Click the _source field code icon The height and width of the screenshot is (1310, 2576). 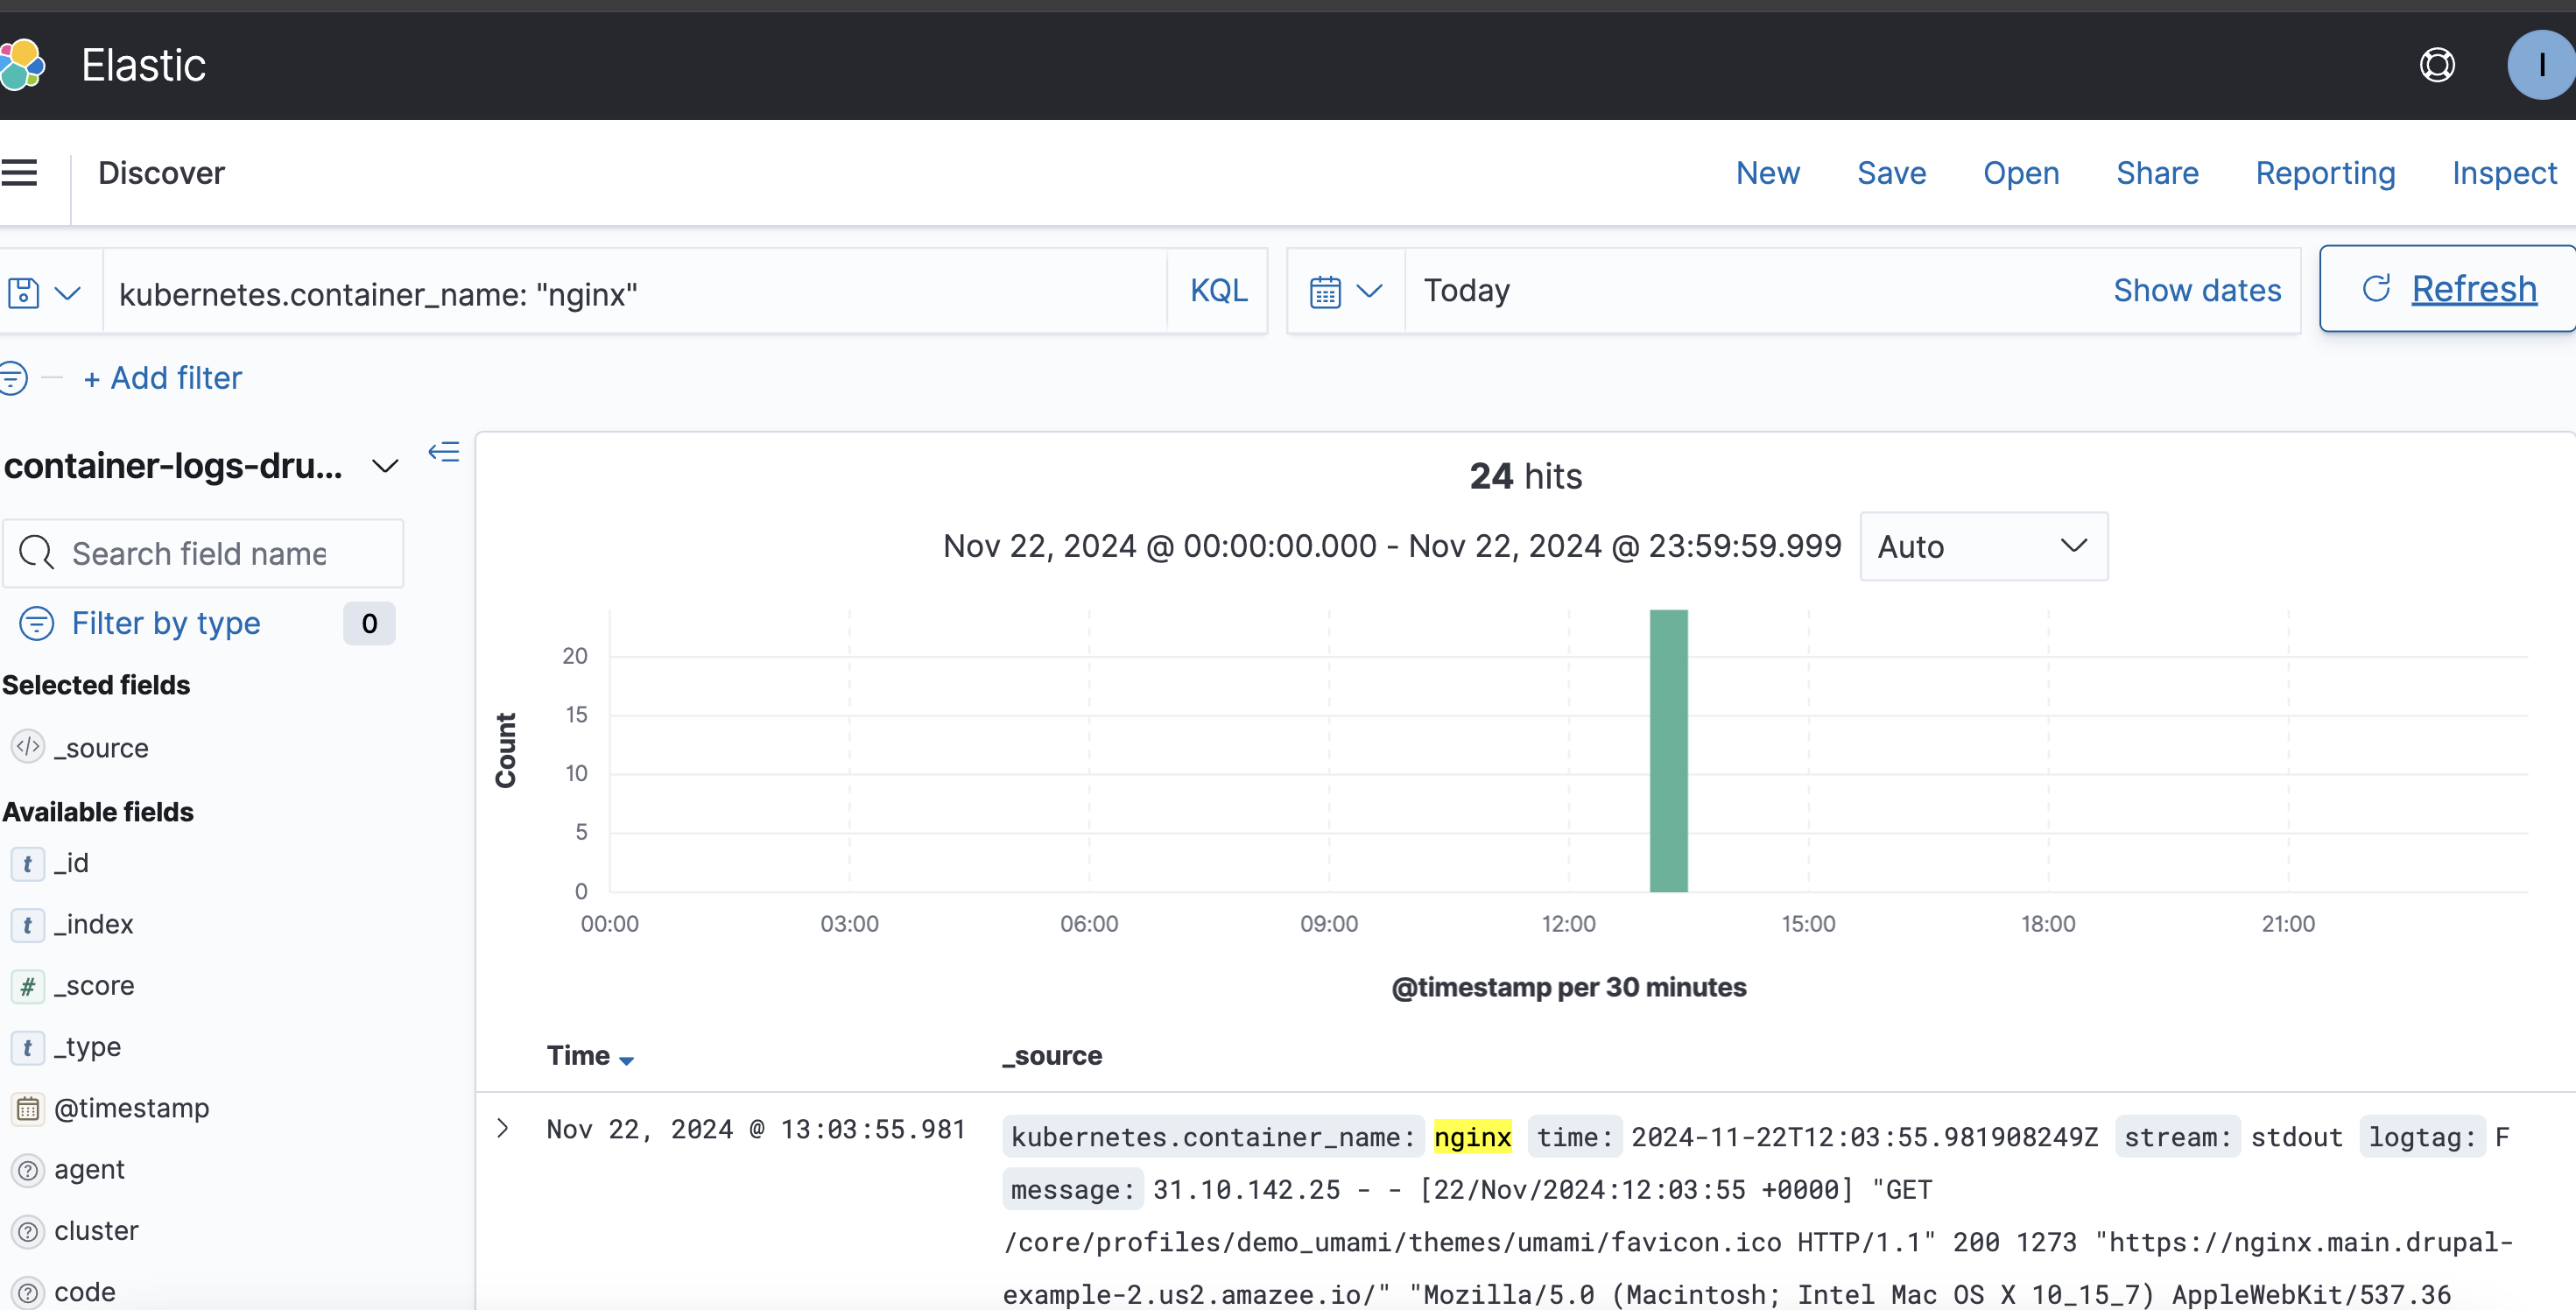tap(27, 747)
